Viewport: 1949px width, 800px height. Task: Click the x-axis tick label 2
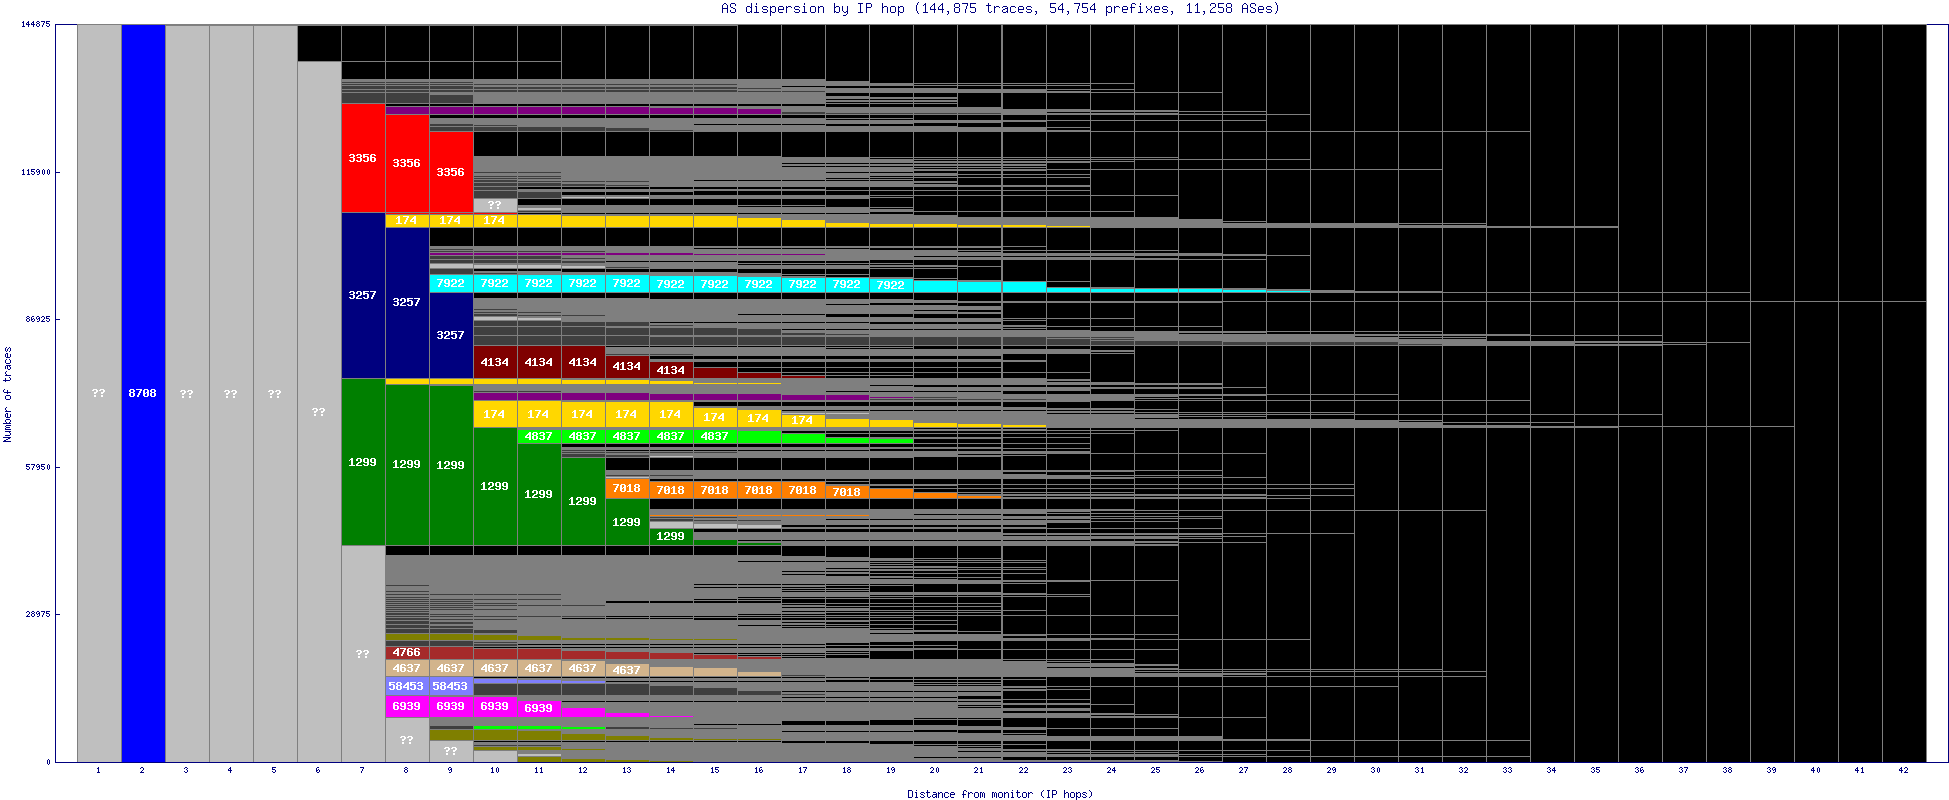tap(143, 771)
